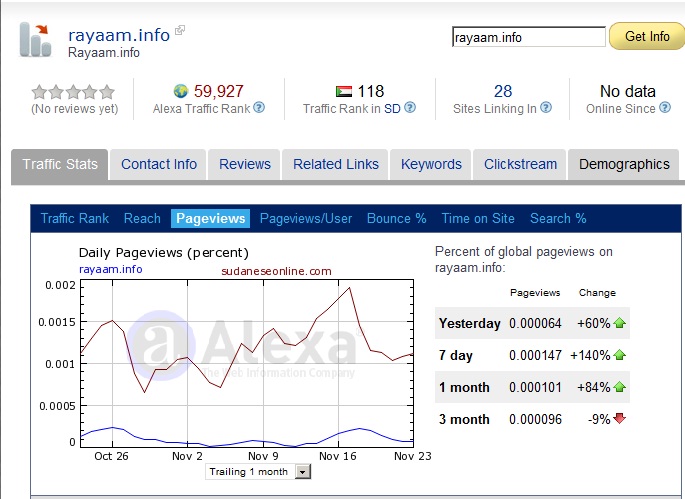Click the Daily Pageviews chart area
The width and height of the screenshot is (685, 499).
point(247,364)
